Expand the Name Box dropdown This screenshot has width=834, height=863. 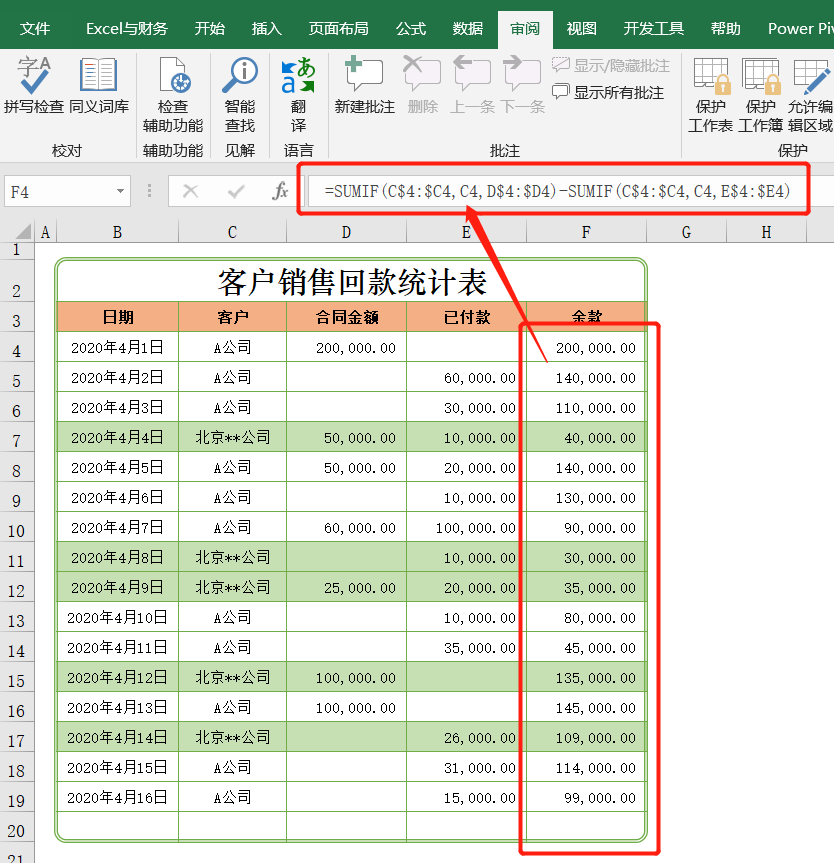pyautogui.click(x=121, y=191)
